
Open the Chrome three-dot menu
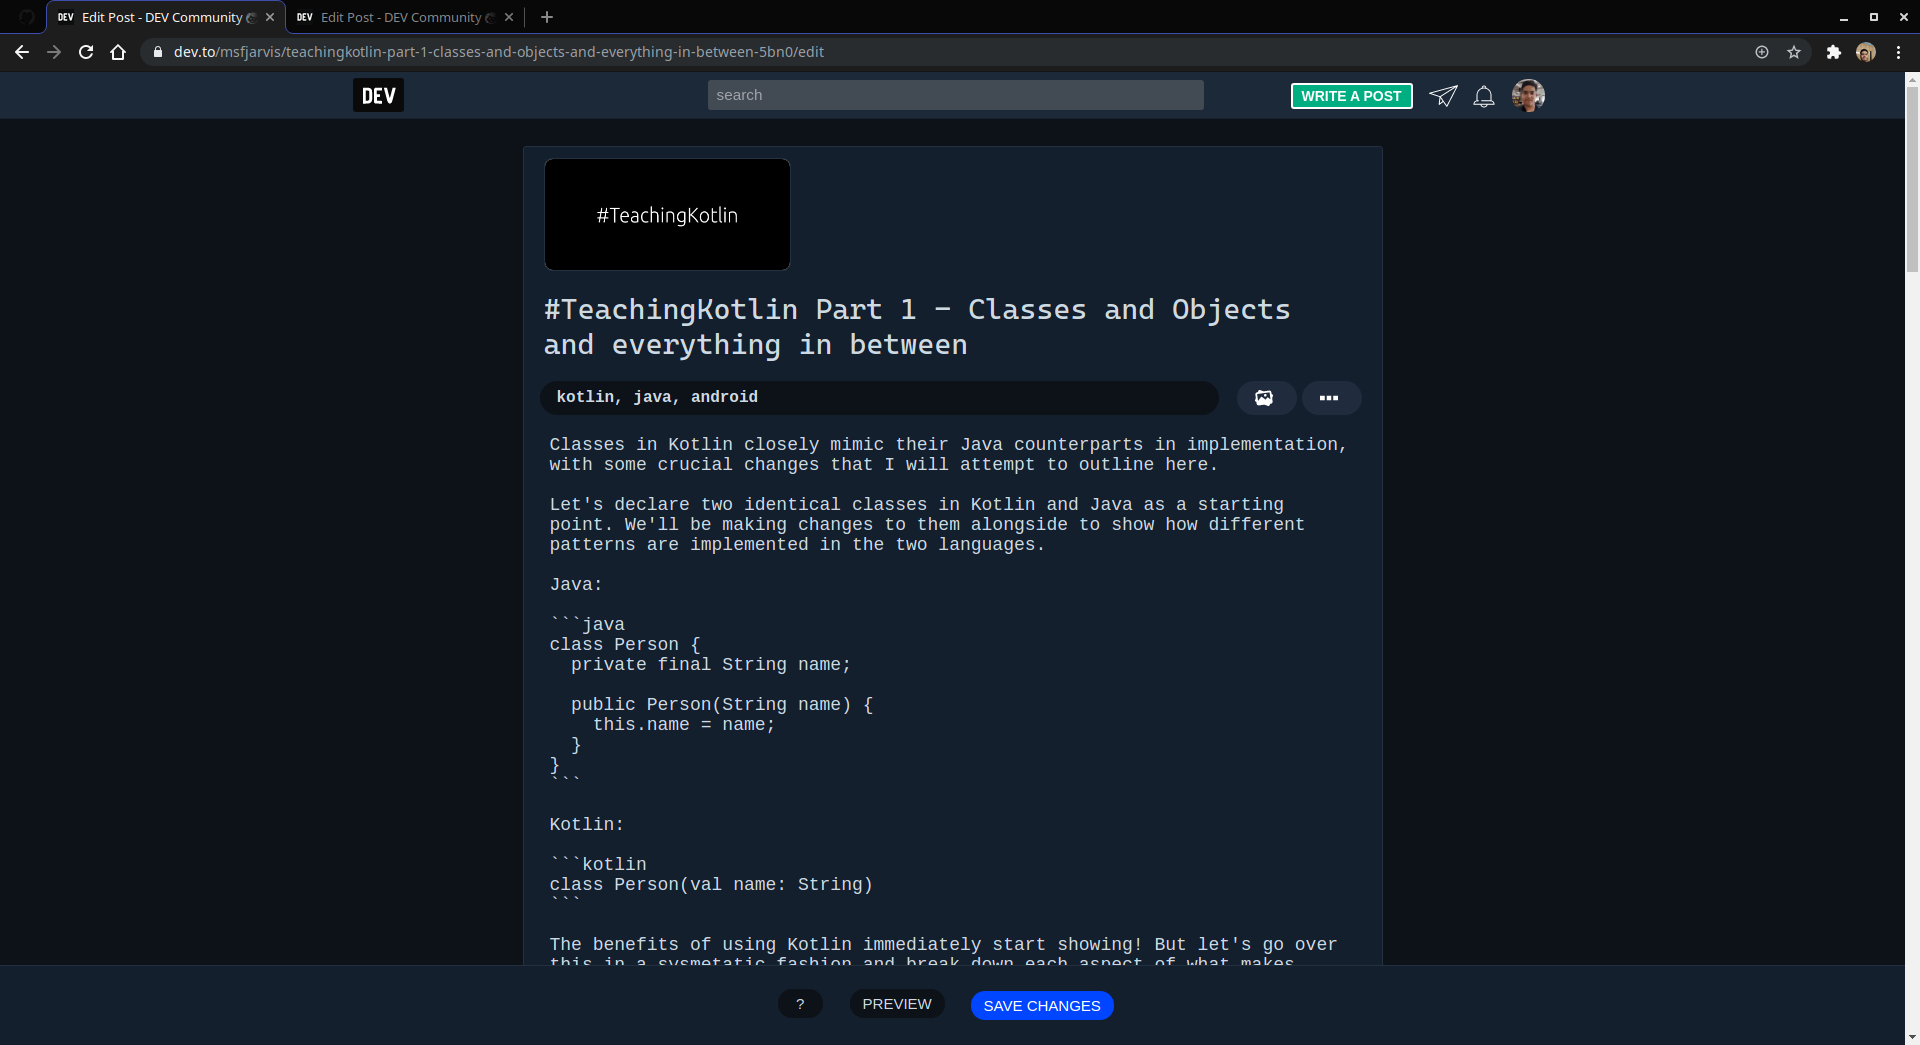point(1898,52)
